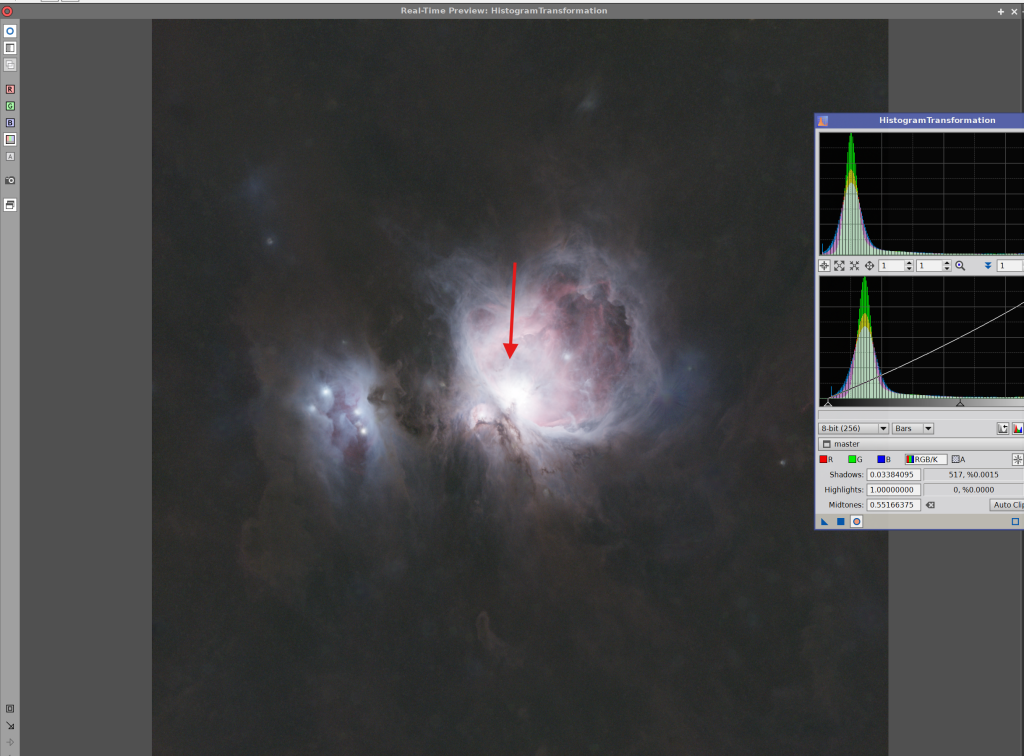Toggle the blue channel preview in left toolbar
1024x756 pixels.
click(x=10, y=123)
